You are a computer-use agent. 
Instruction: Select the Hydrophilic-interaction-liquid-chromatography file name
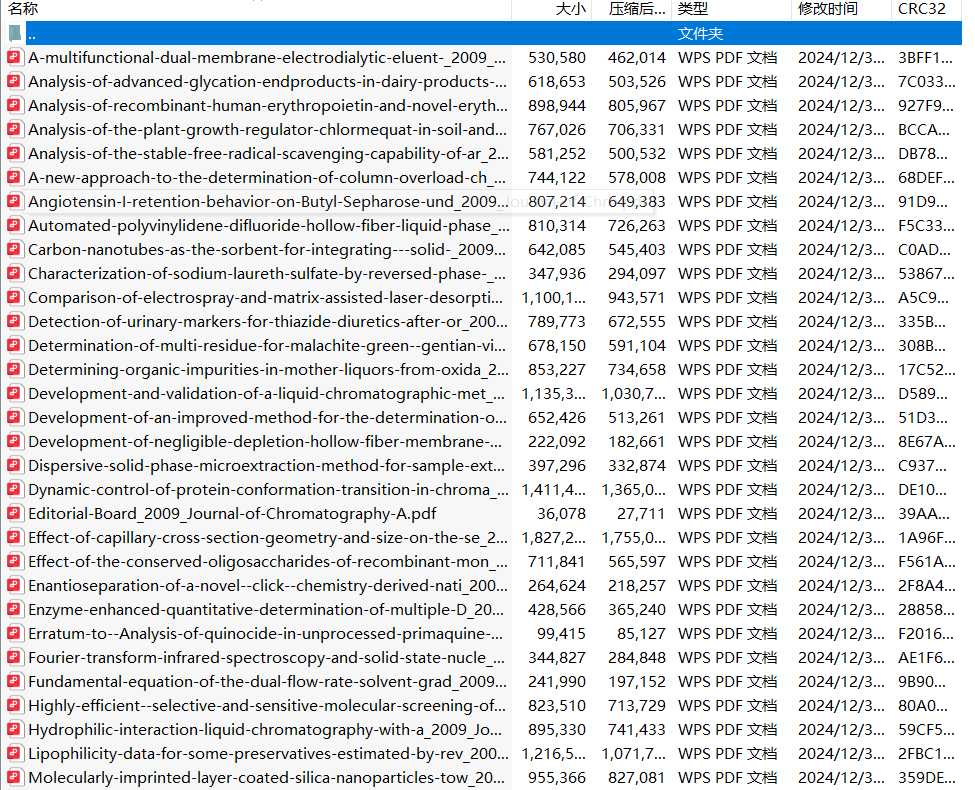tap(267, 729)
